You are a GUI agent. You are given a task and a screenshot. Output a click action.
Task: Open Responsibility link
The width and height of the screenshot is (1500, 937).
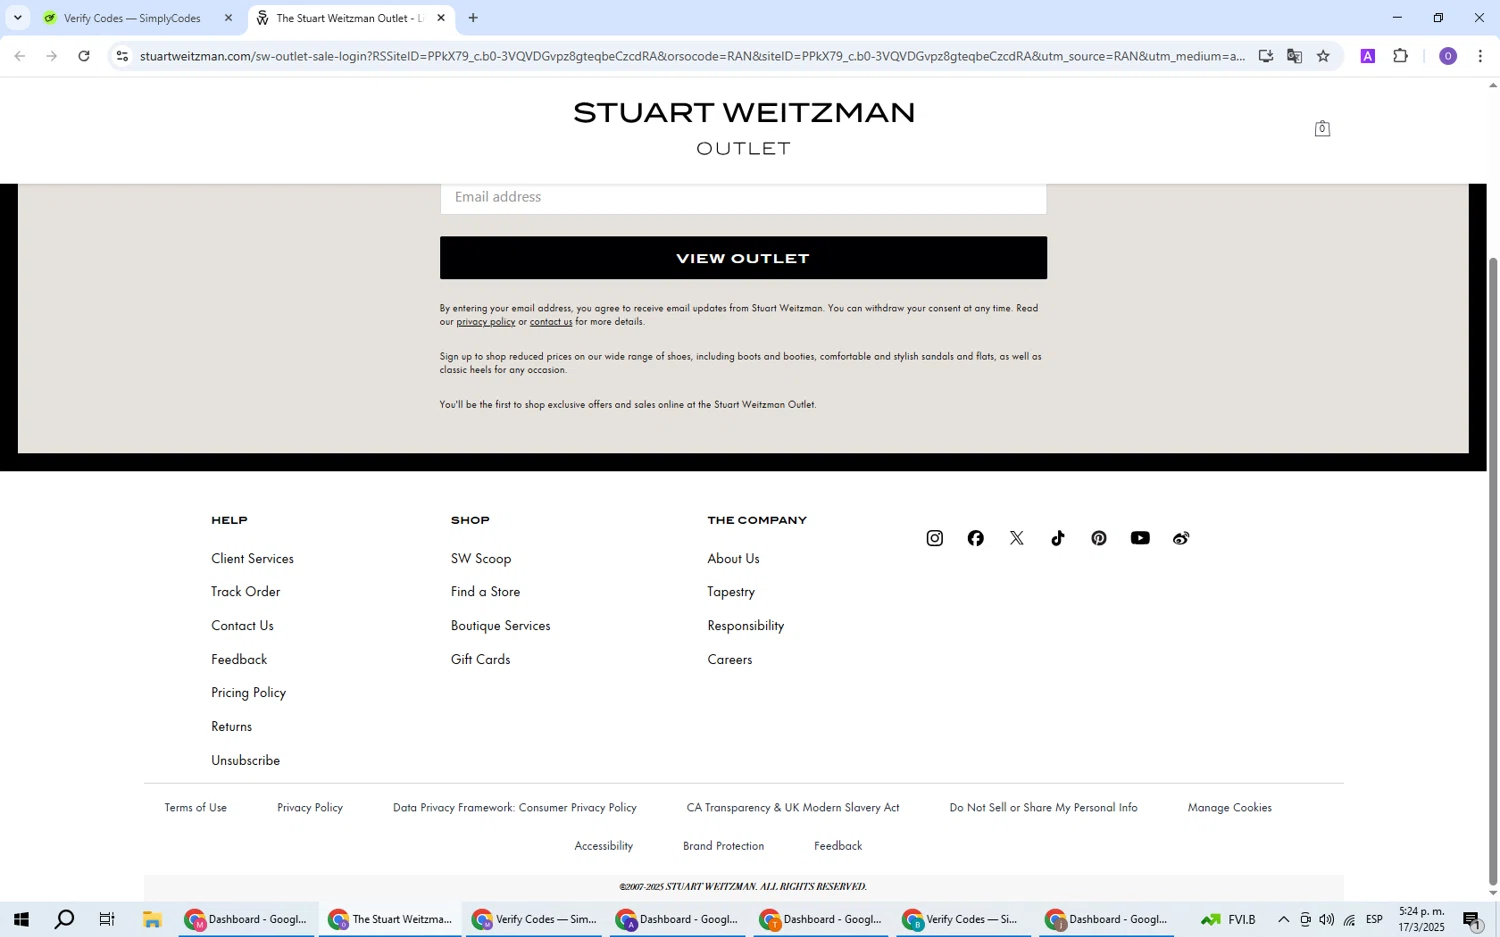[x=745, y=626]
